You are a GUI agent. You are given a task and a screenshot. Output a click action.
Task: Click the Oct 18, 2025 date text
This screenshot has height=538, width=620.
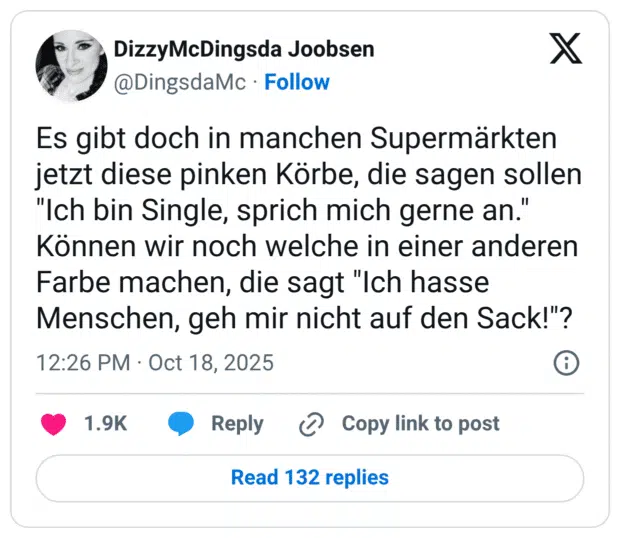tap(210, 362)
